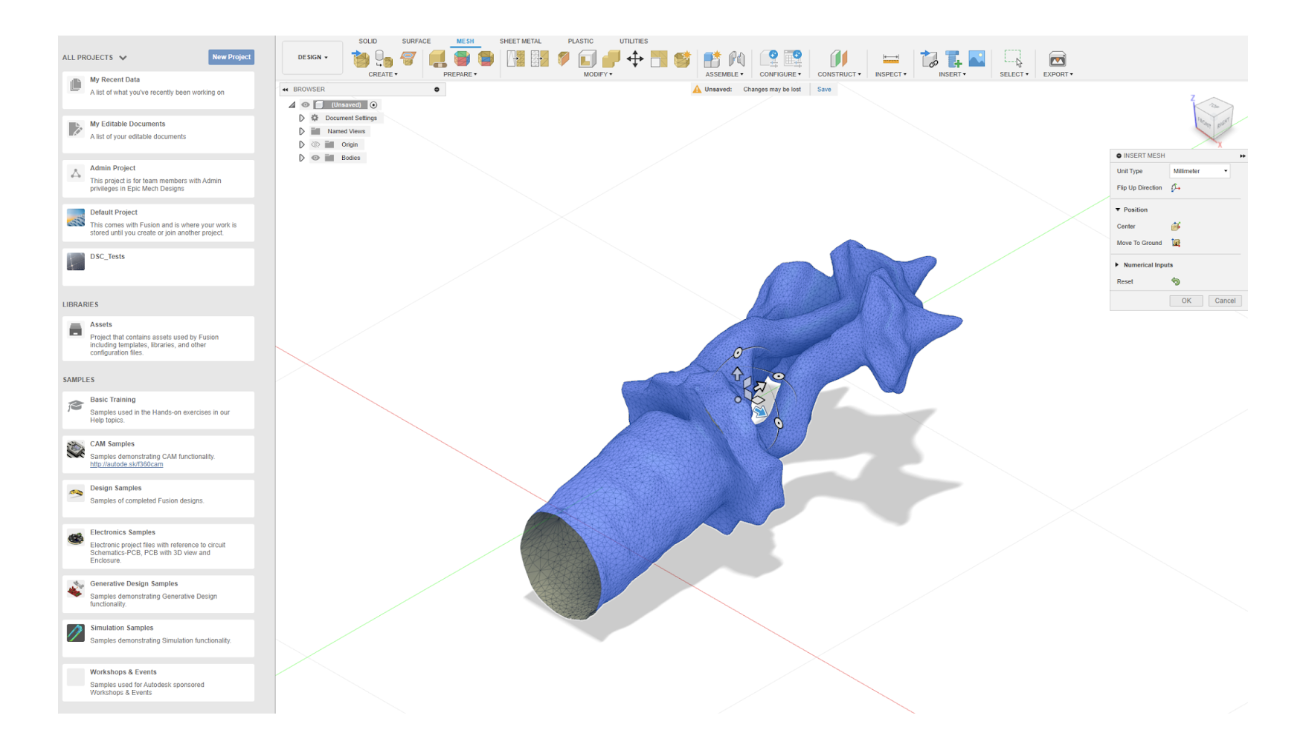Expand the Bodies tree node
The image size is (1300, 746).
pyautogui.click(x=302, y=158)
